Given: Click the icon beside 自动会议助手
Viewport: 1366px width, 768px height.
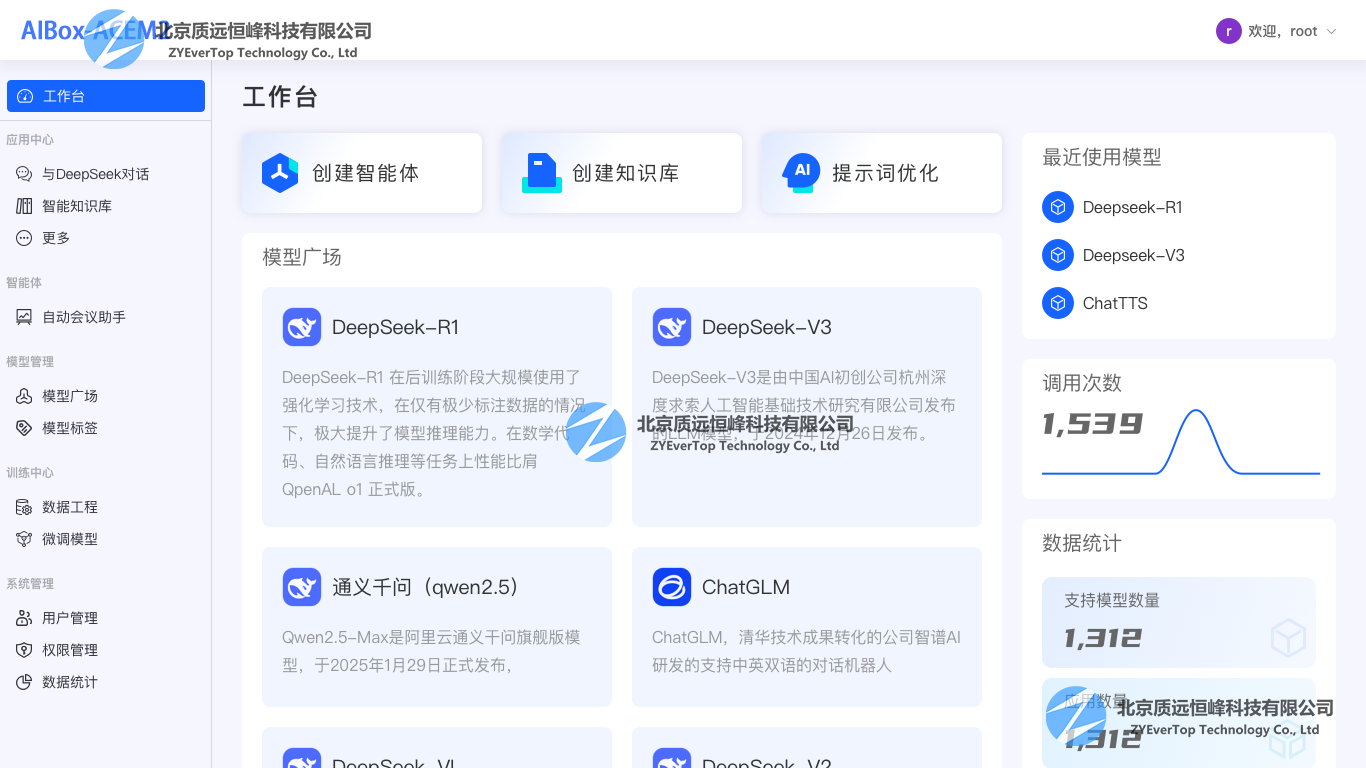Looking at the screenshot, I should (x=24, y=317).
